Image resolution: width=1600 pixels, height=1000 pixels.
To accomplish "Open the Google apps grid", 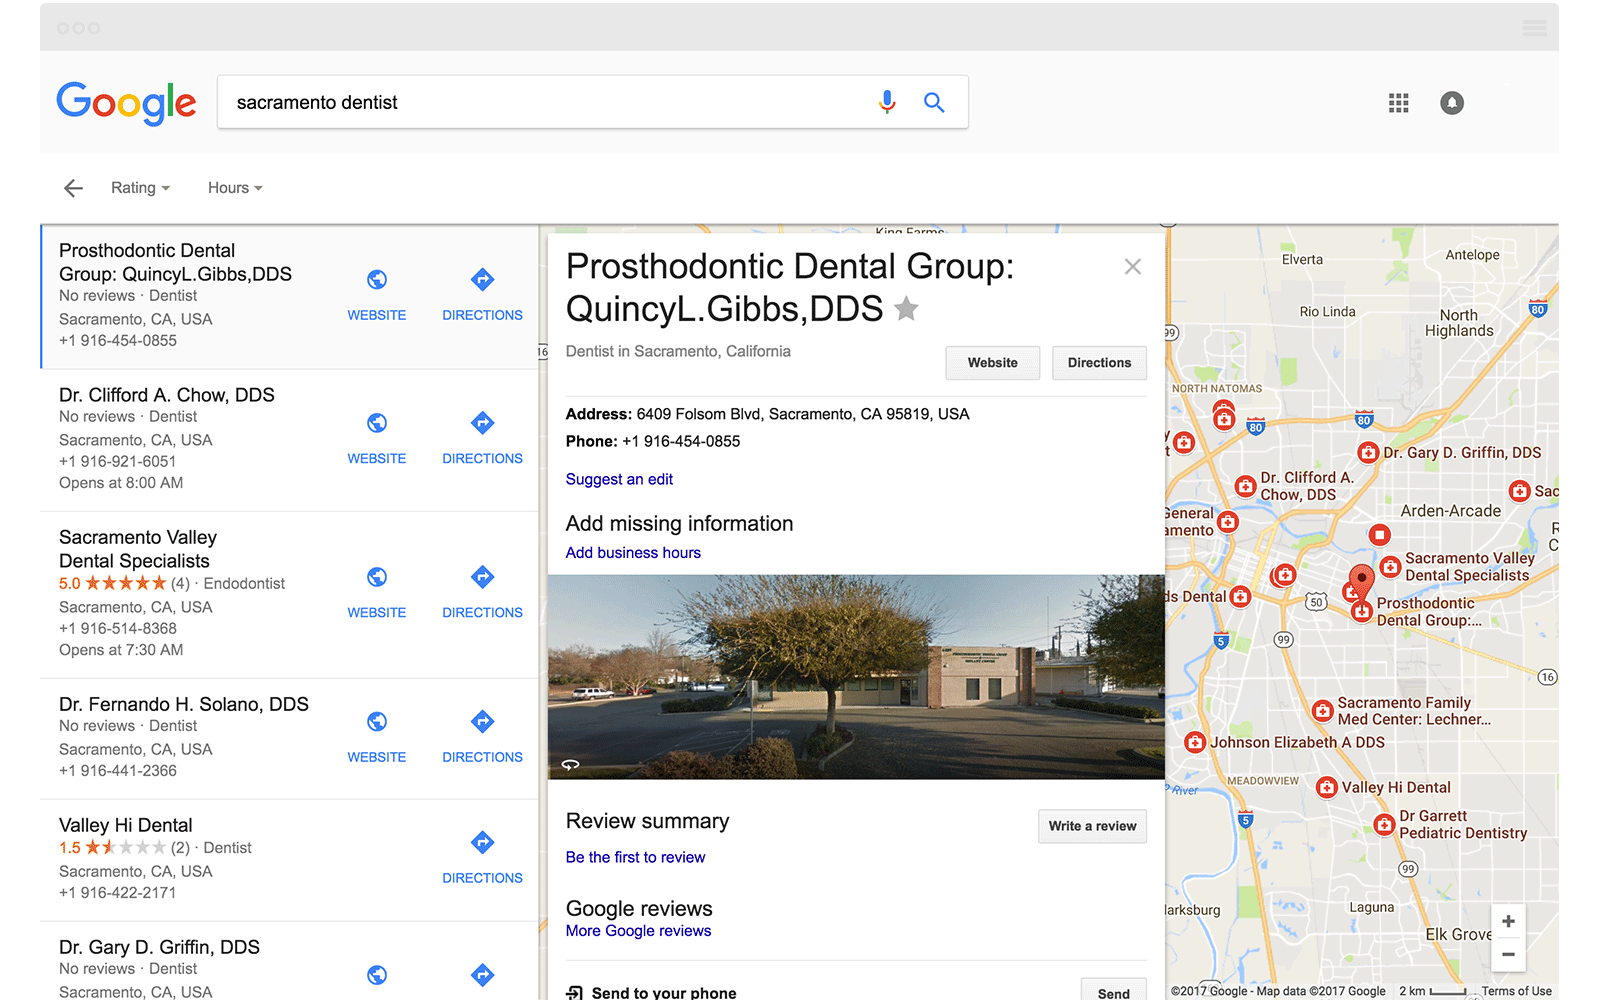I will pos(1399,103).
